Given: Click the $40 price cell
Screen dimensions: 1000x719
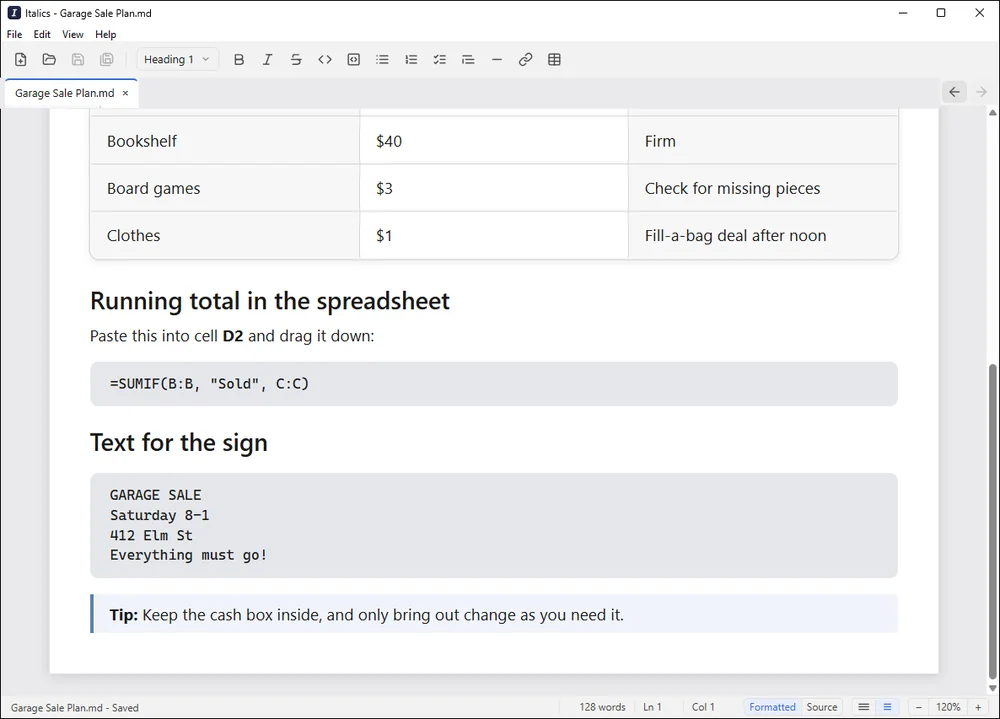Looking at the screenshot, I should pyautogui.click(x=494, y=141).
